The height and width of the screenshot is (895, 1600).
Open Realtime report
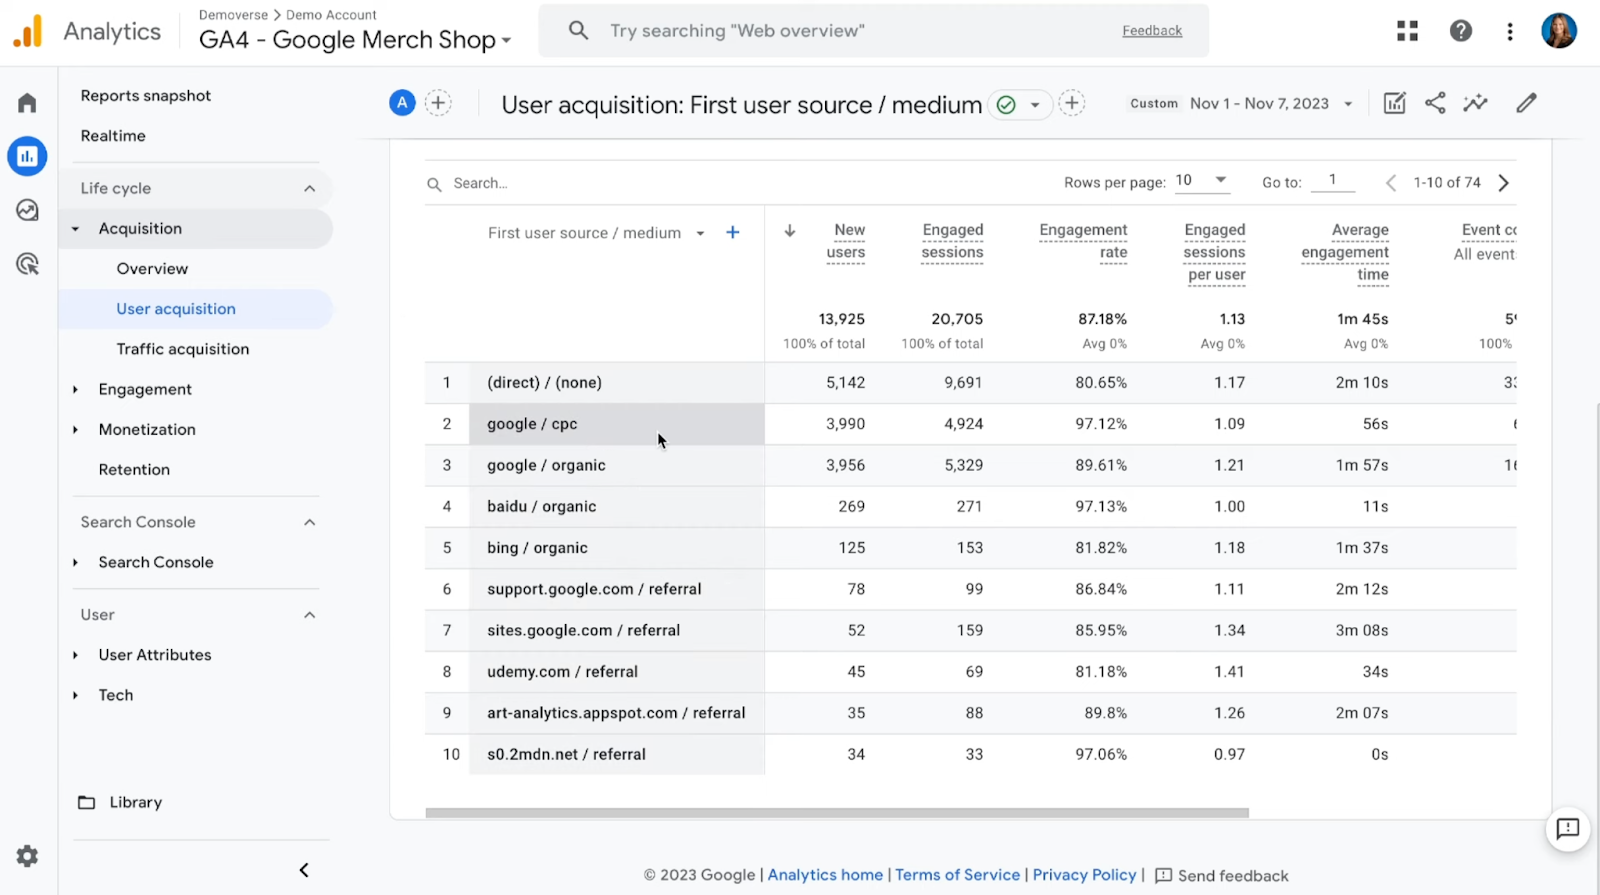click(113, 136)
